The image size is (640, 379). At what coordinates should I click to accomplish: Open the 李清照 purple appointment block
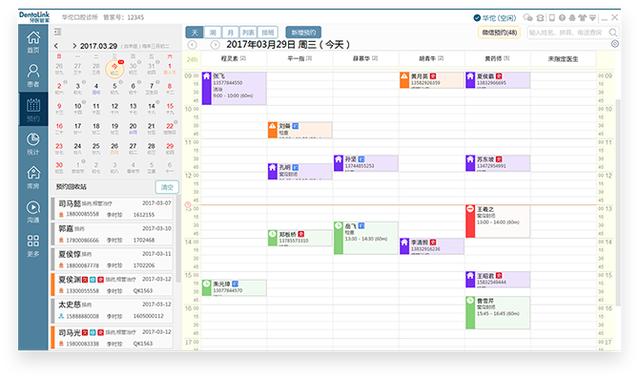pyautogui.click(x=432, y=246)
